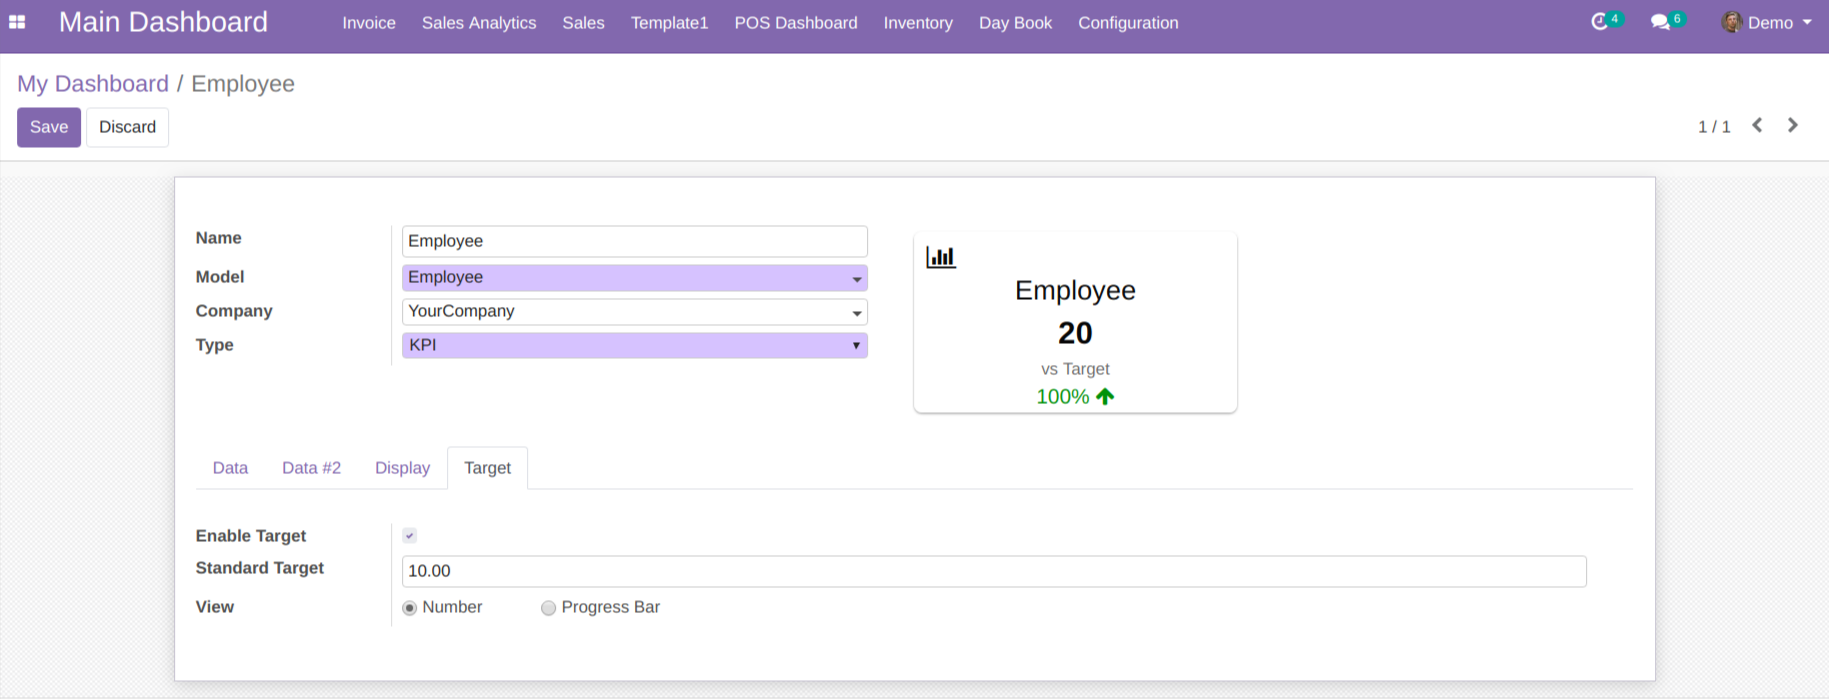Click the Discard button
The image size is (1829, 699).
point(127,127)
